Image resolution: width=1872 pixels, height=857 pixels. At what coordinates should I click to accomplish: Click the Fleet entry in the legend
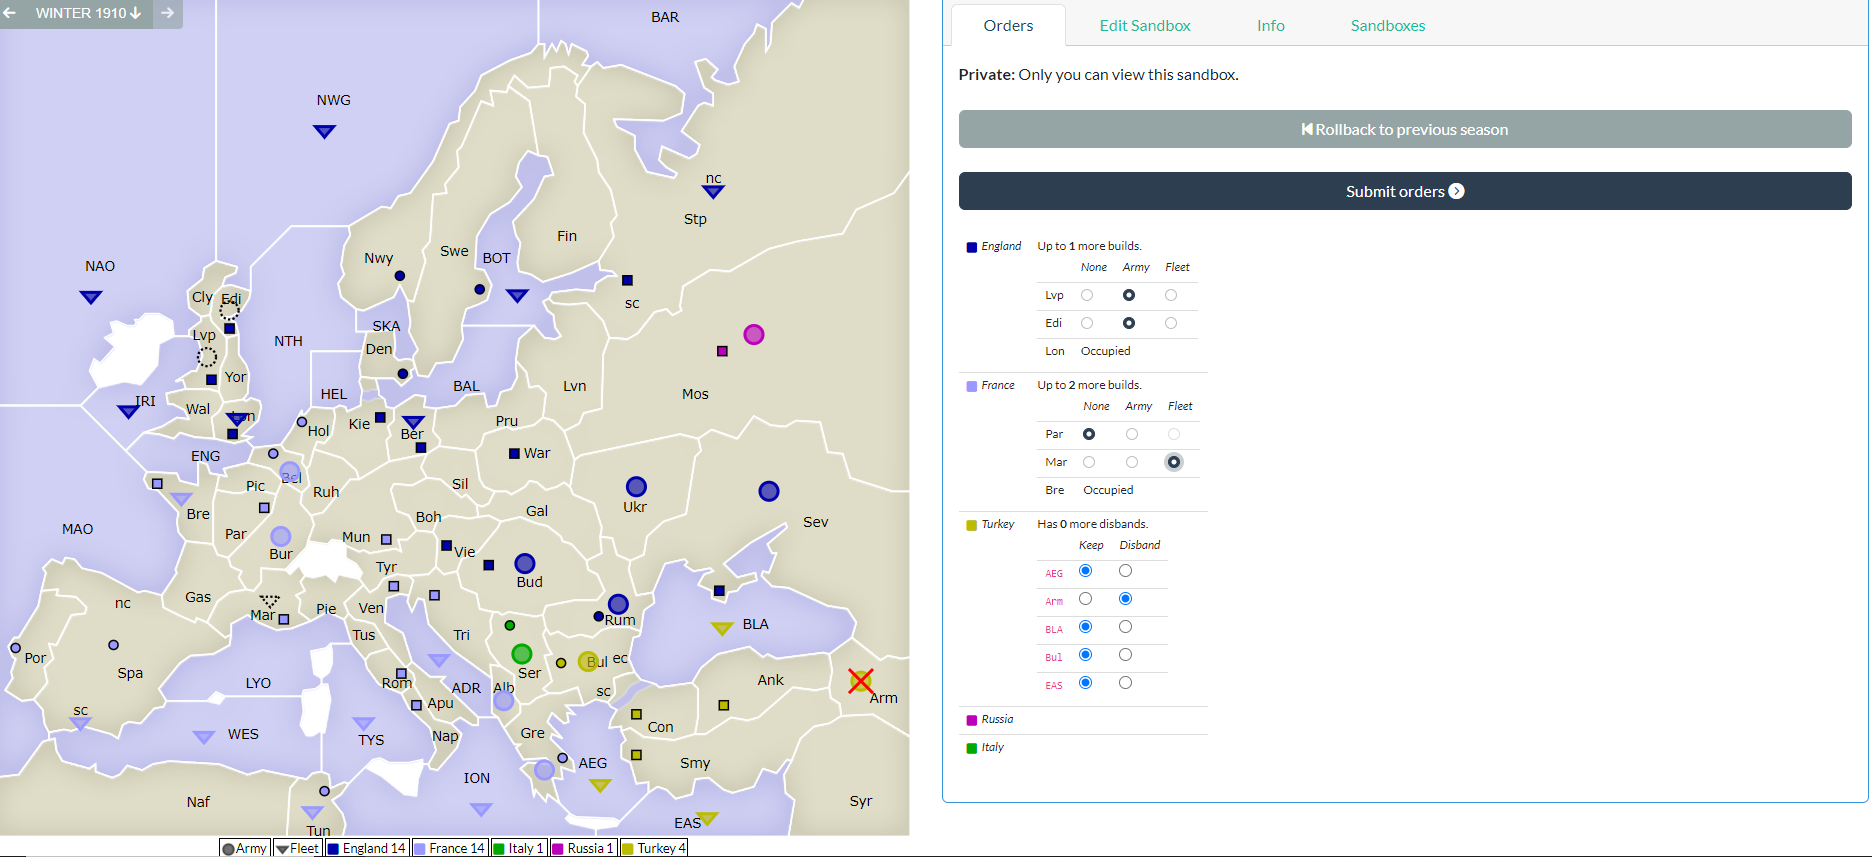point(298,848)
